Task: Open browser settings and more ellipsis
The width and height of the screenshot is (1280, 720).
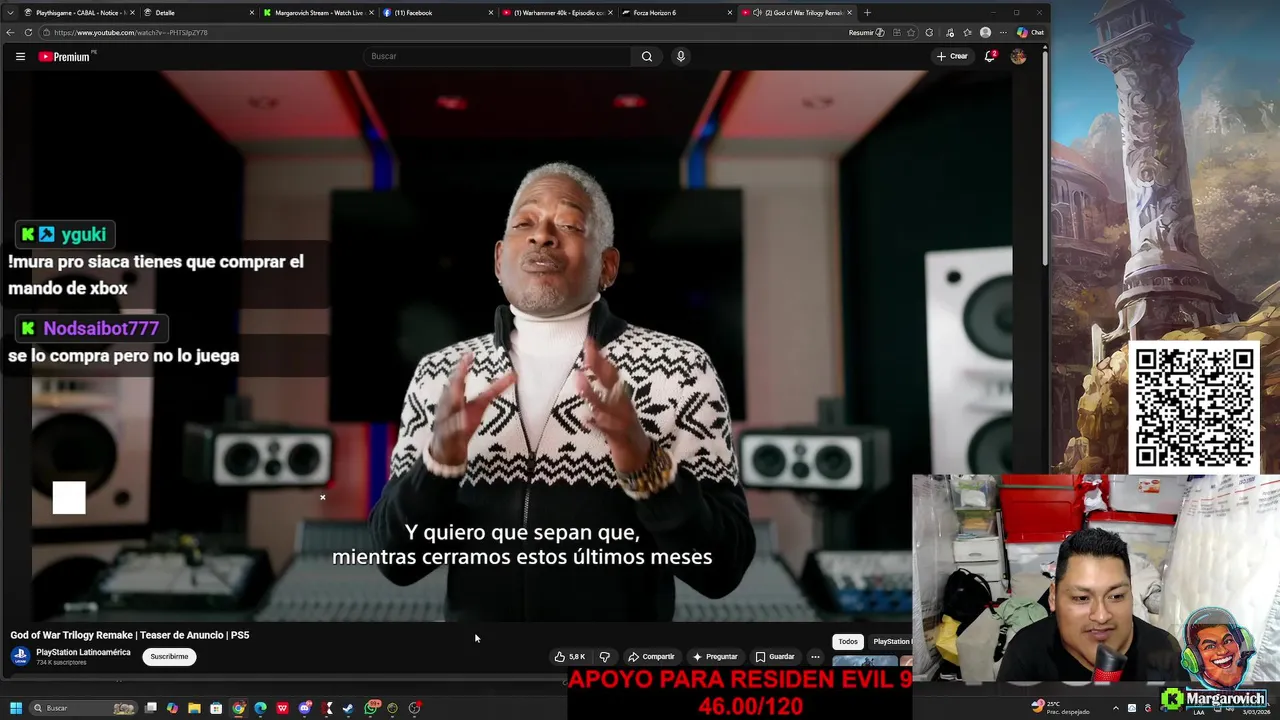Action: (x=1003, y=32)
